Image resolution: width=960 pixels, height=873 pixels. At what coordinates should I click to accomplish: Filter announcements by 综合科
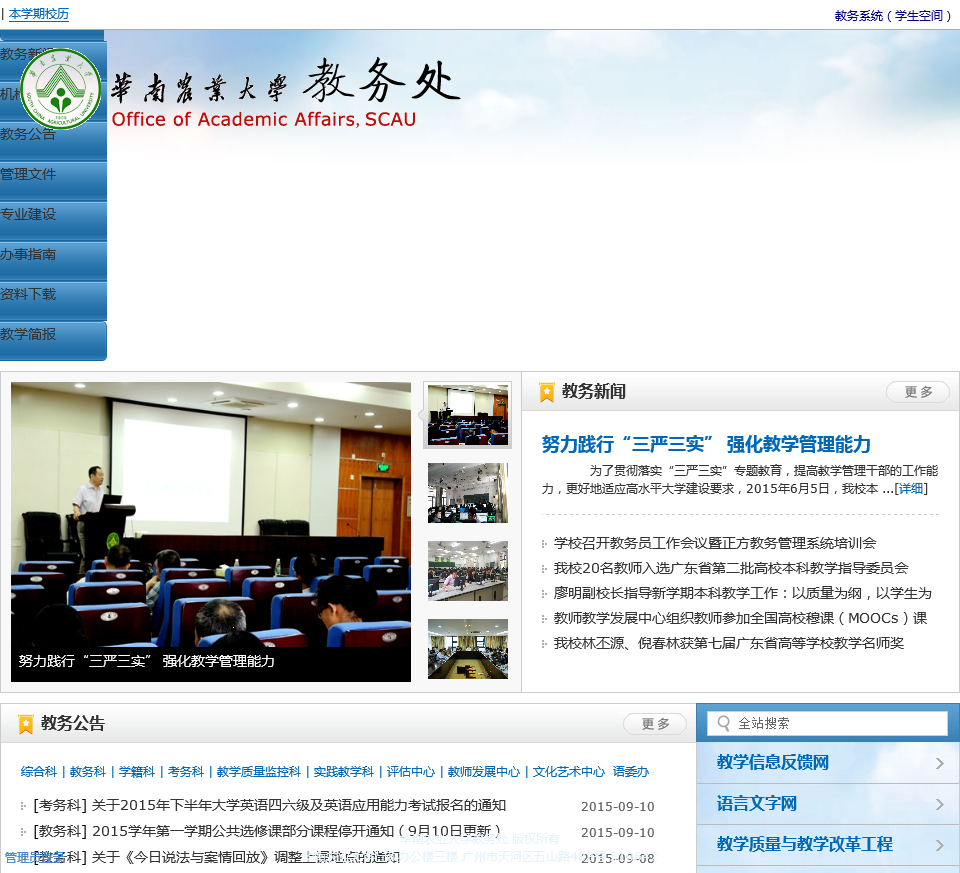pyautogui.click(x=39, y=772)
